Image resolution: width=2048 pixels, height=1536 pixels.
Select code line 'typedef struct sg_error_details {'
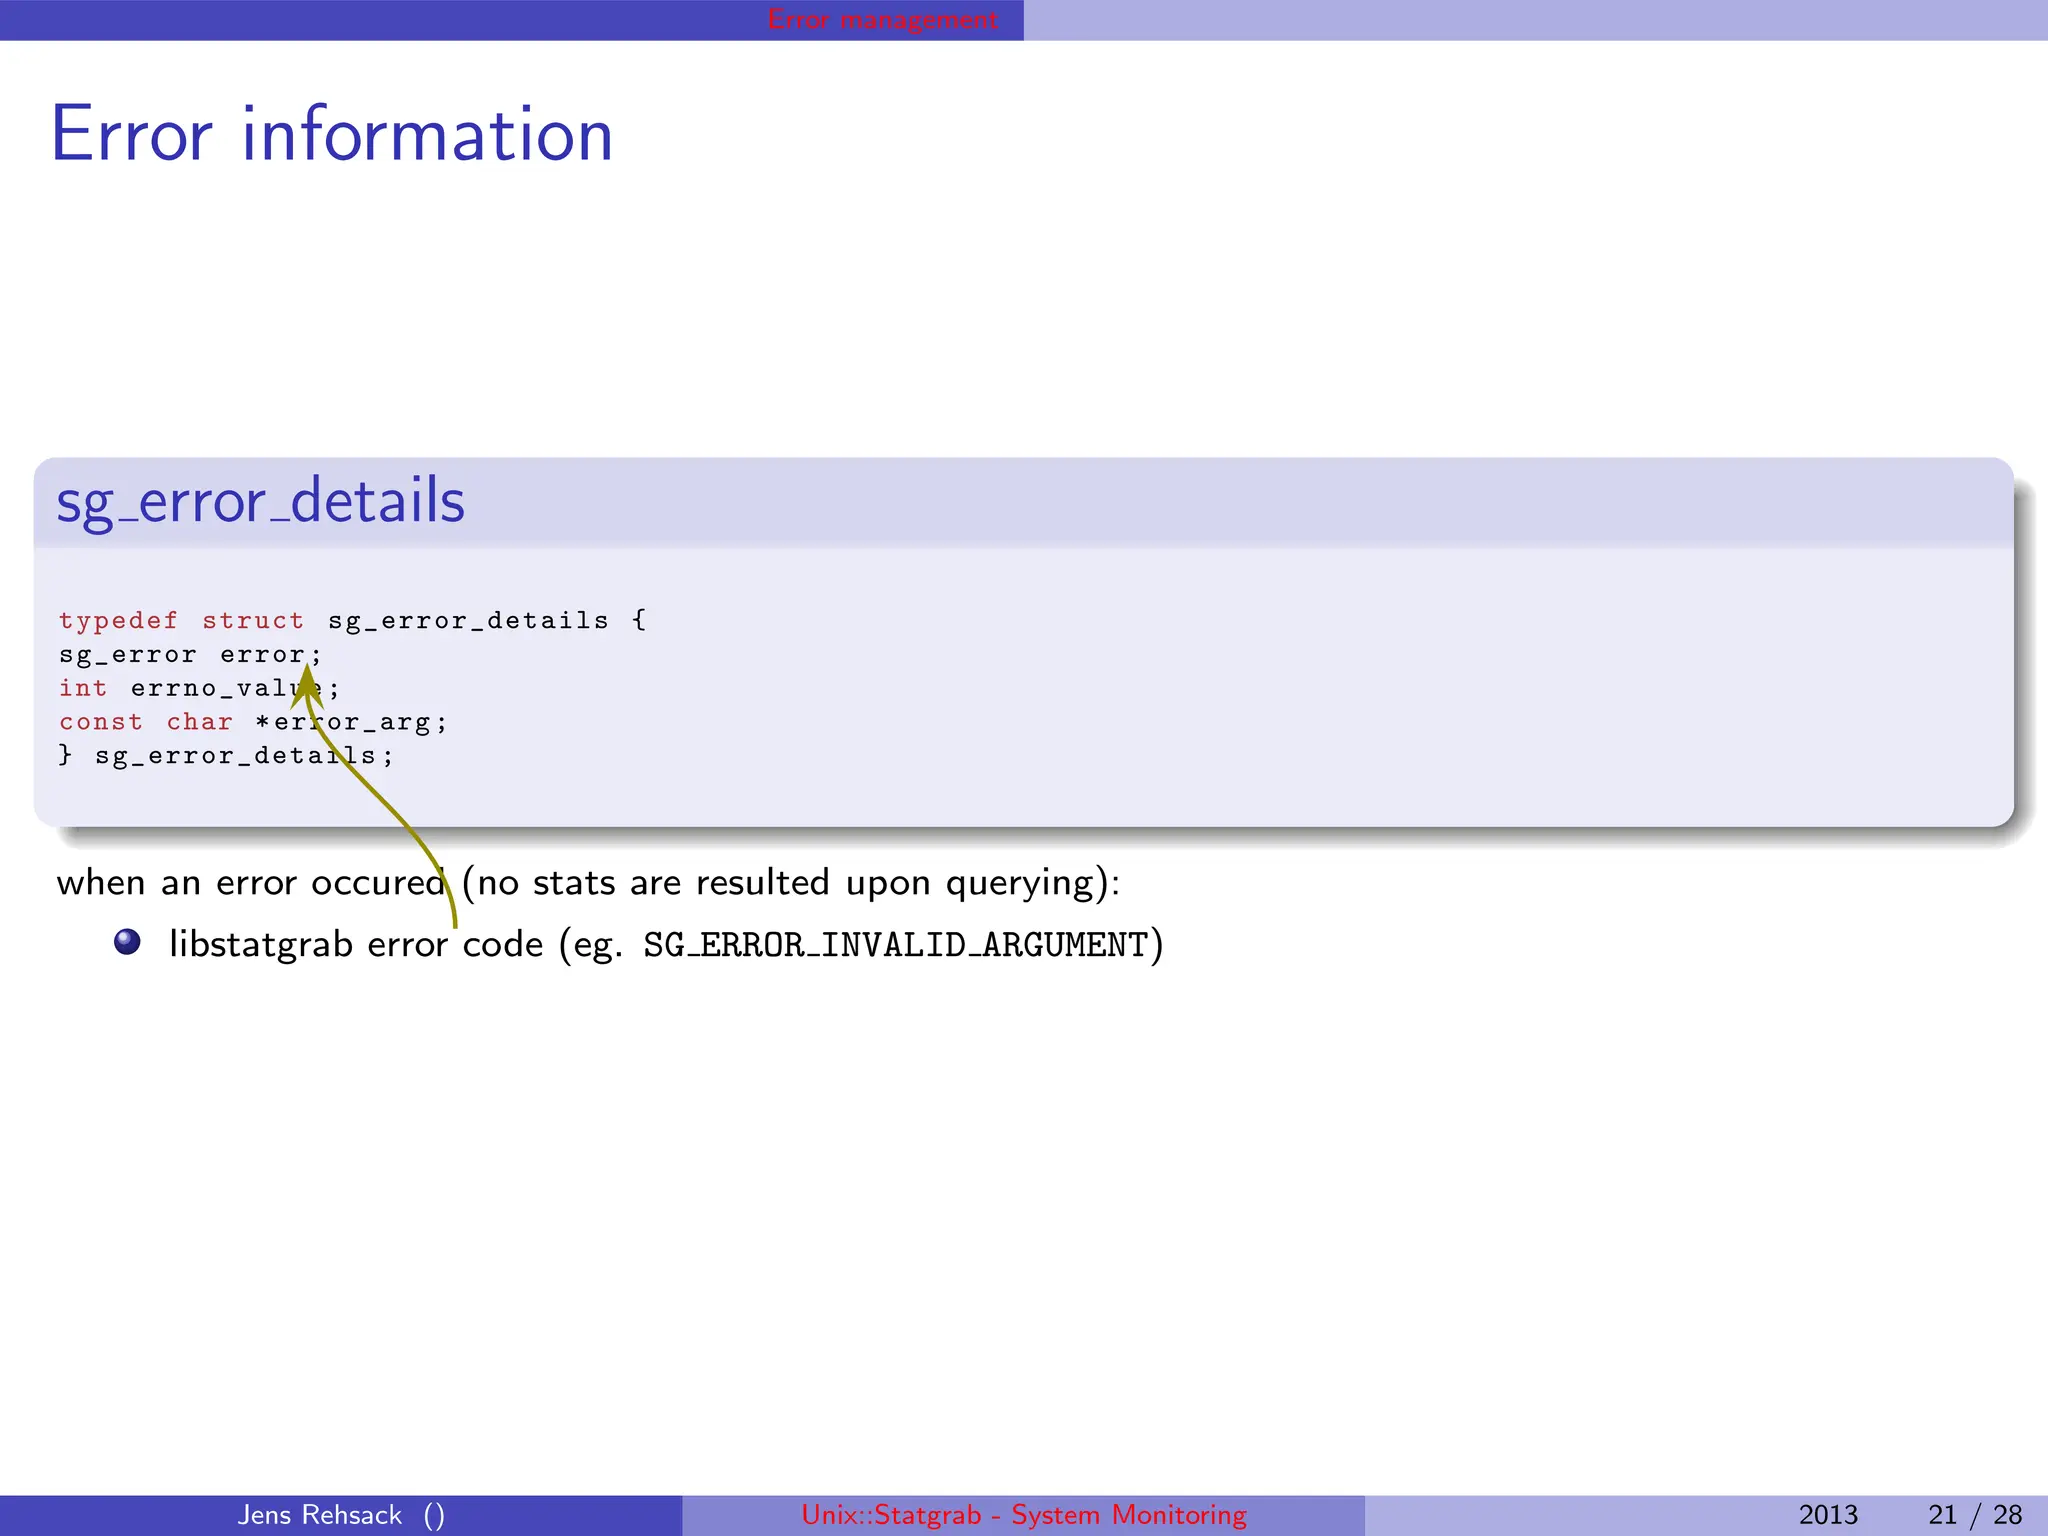[x=353, y=621]
